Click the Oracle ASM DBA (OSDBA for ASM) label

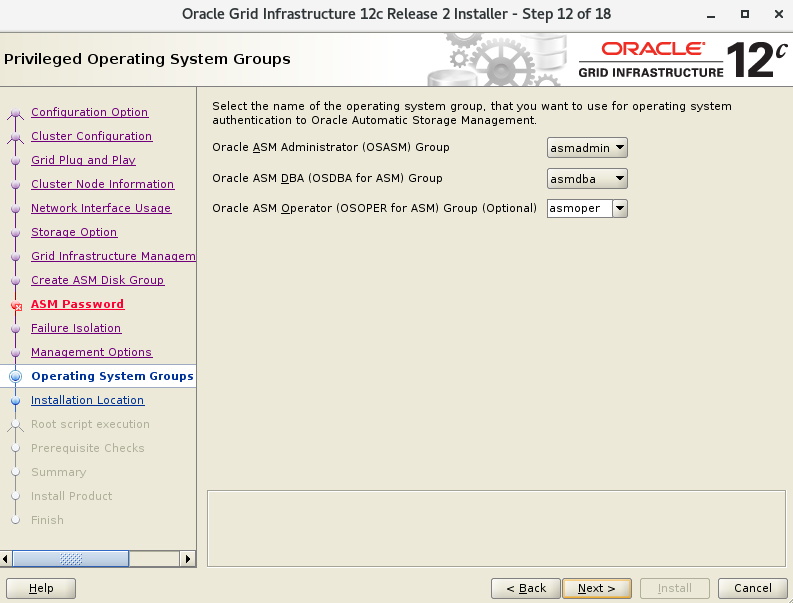pos(327,178)
